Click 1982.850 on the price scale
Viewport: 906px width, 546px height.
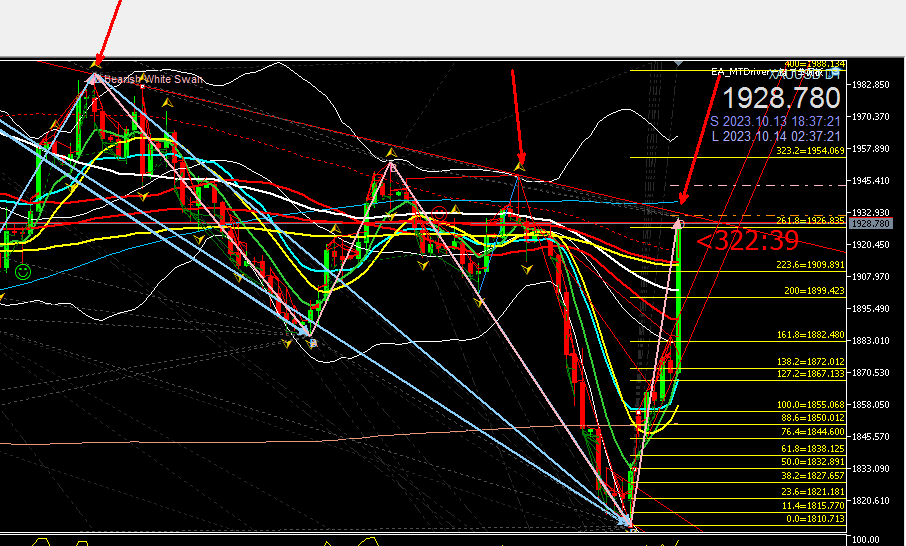point(871,84)
